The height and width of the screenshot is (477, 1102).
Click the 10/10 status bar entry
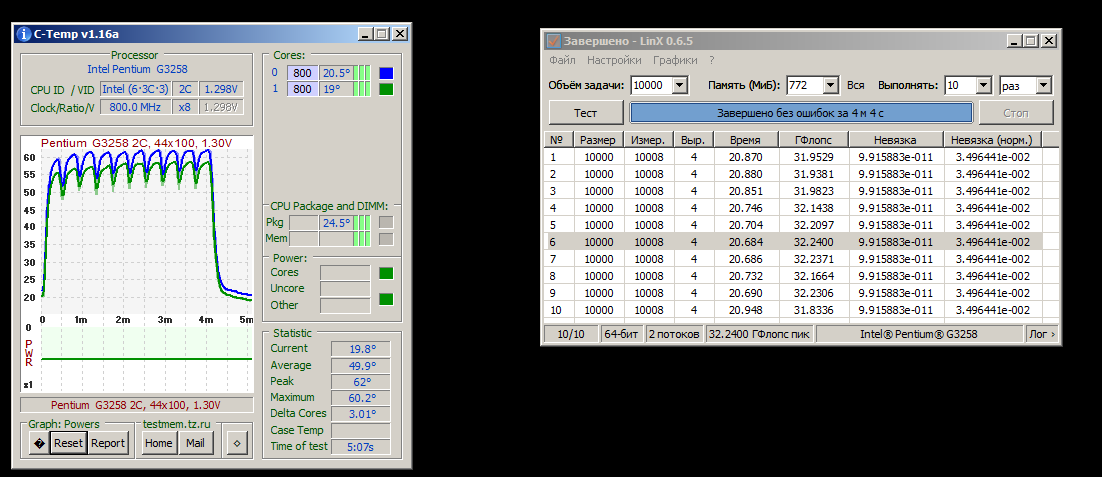tap(571, 334)
